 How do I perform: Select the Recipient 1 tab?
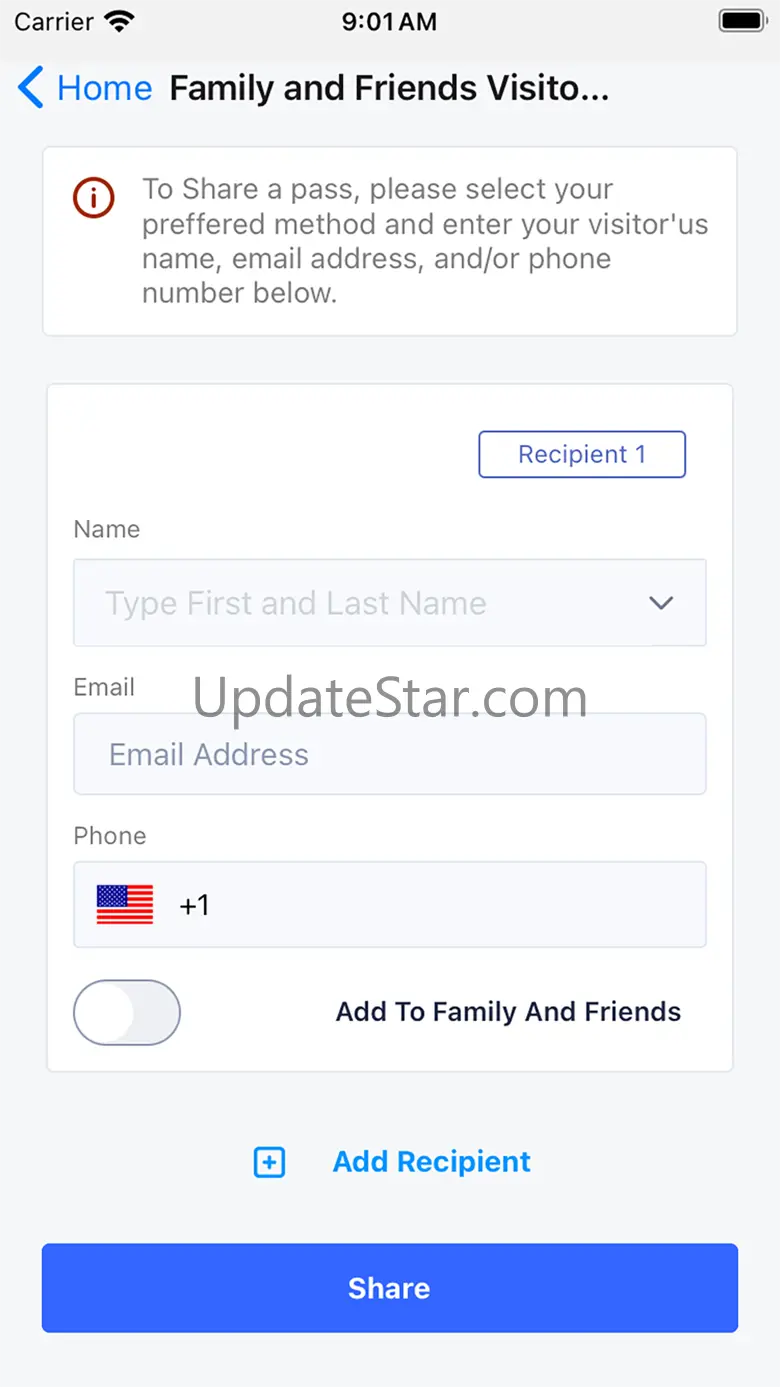[582, 455]
